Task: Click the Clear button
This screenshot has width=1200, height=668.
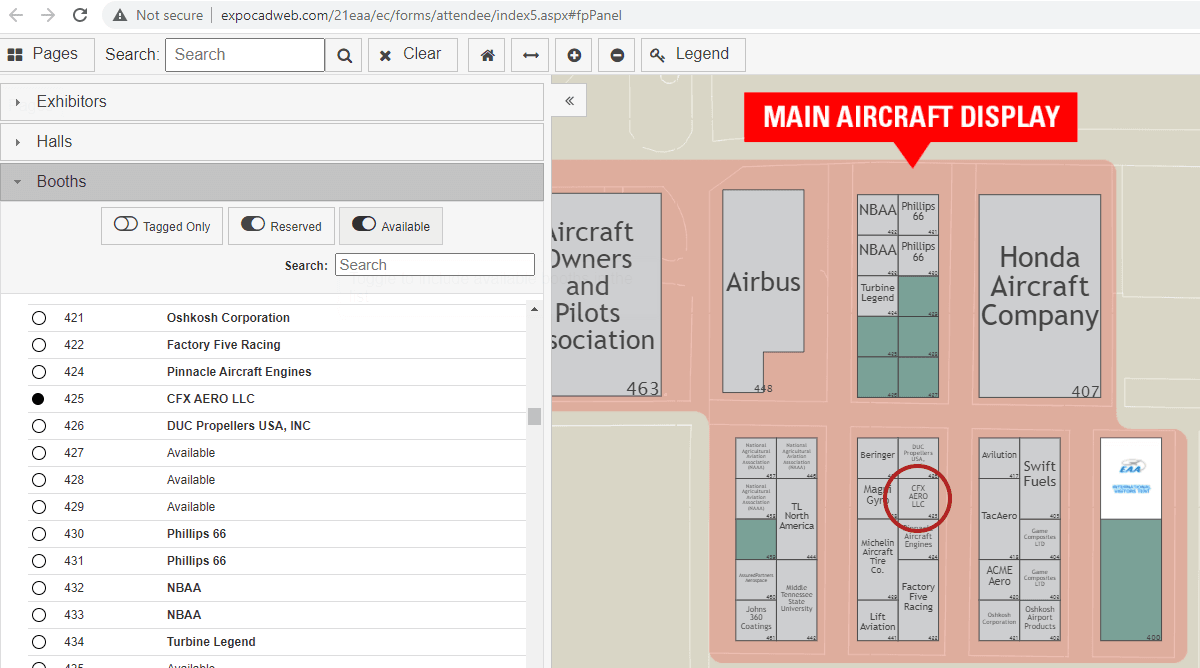Action: (412, 55)
